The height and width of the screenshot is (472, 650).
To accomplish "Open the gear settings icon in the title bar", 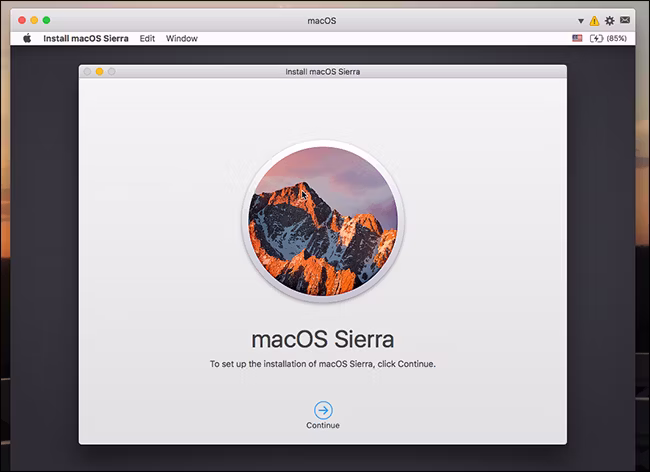I will [x=609, y=20].
